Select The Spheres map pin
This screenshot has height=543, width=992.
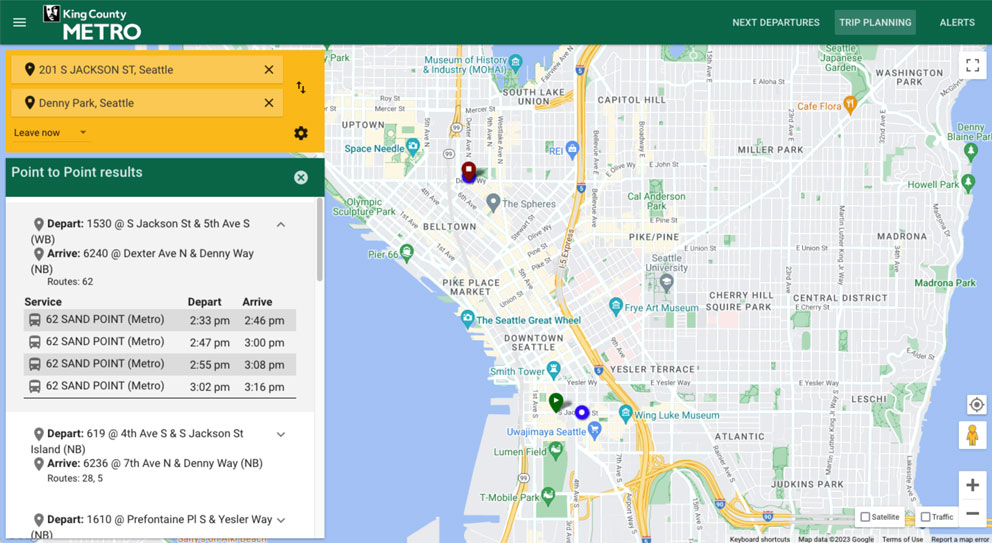point(493,203)
